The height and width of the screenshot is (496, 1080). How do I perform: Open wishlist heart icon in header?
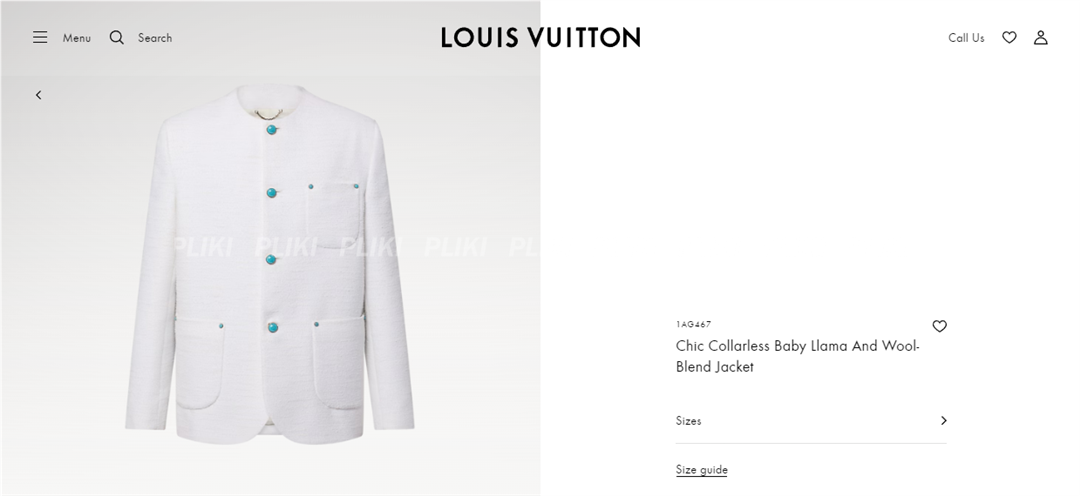click(1009, 37)
